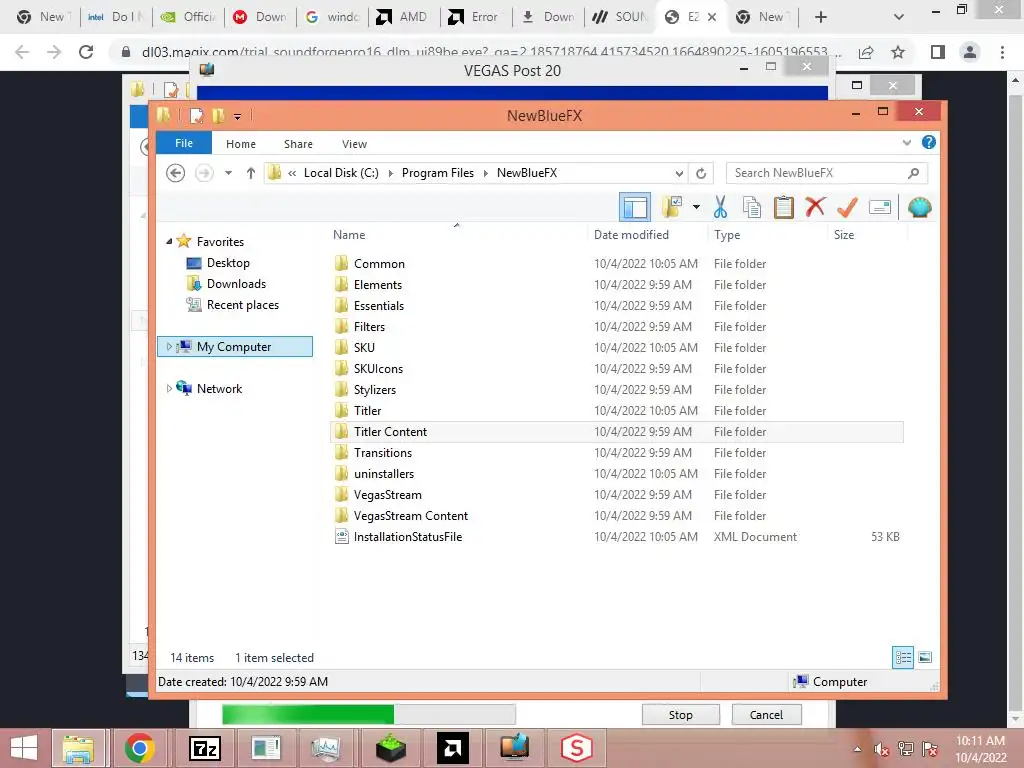Select the Elements folder
The image size is (1024, 768).
point(616,285)
